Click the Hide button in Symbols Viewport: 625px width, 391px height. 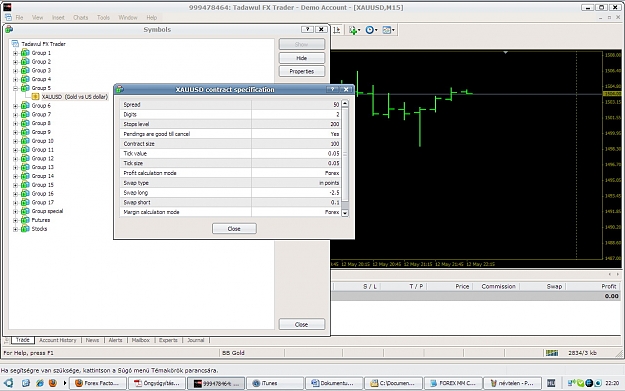(302, 58)
